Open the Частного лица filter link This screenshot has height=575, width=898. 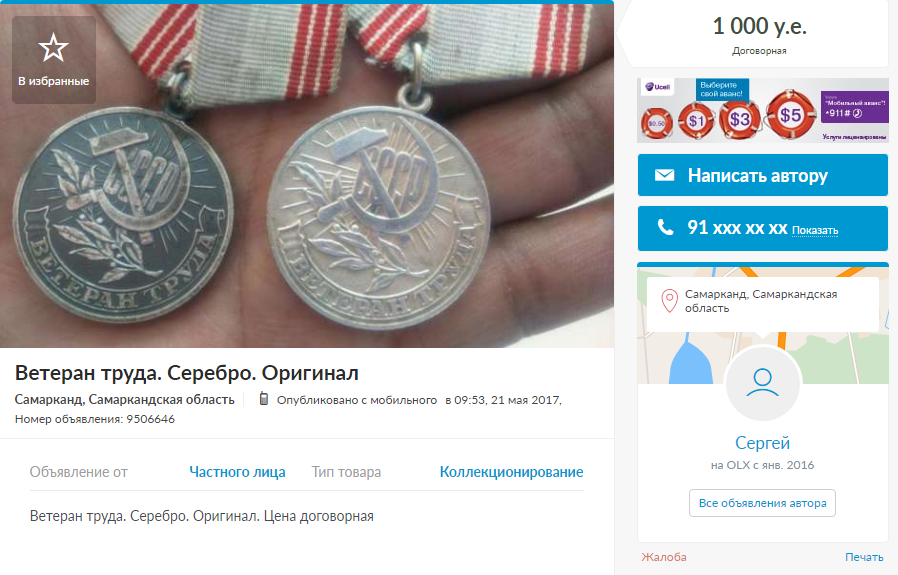click(x=237, y=472)
